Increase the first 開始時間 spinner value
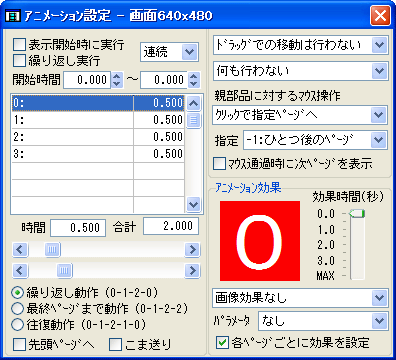396x360 pixels. pos(117,76)
